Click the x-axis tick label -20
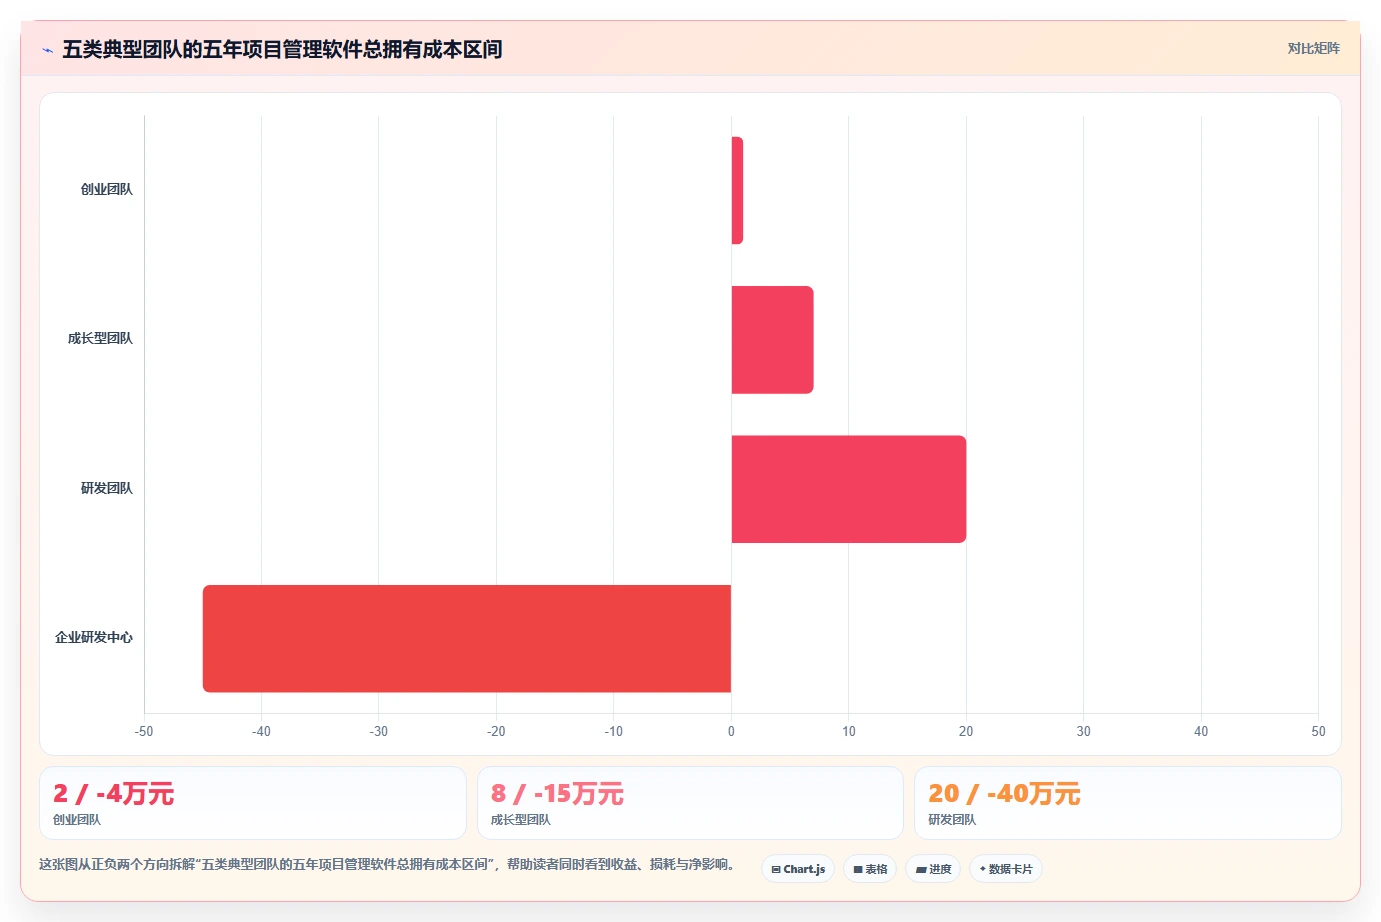 [496, 731]
